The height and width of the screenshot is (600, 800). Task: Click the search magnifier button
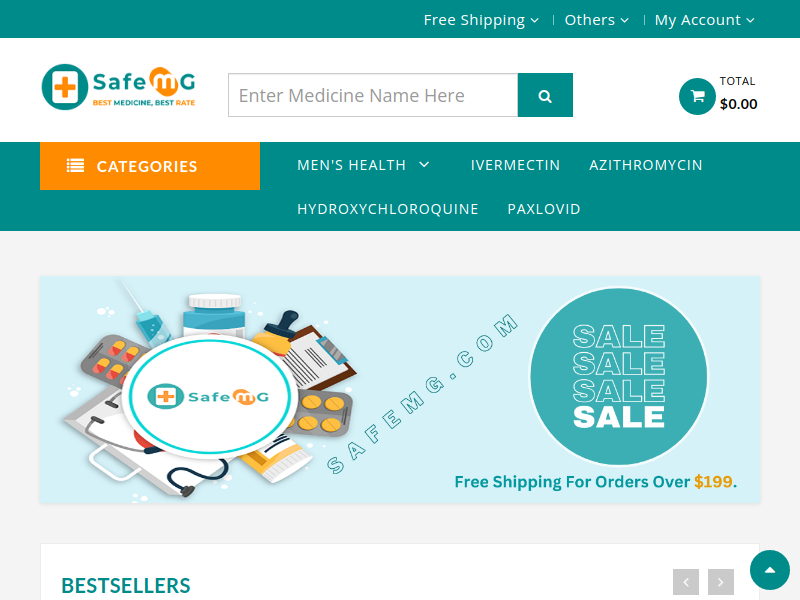click(x=545, y=95)
